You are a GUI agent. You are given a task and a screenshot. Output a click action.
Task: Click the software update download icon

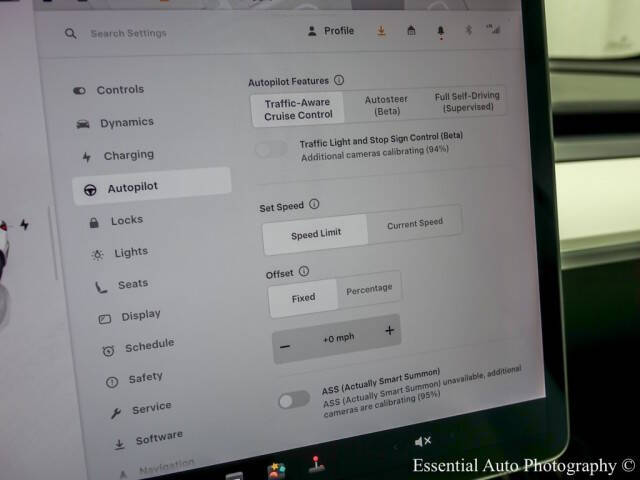381,31
